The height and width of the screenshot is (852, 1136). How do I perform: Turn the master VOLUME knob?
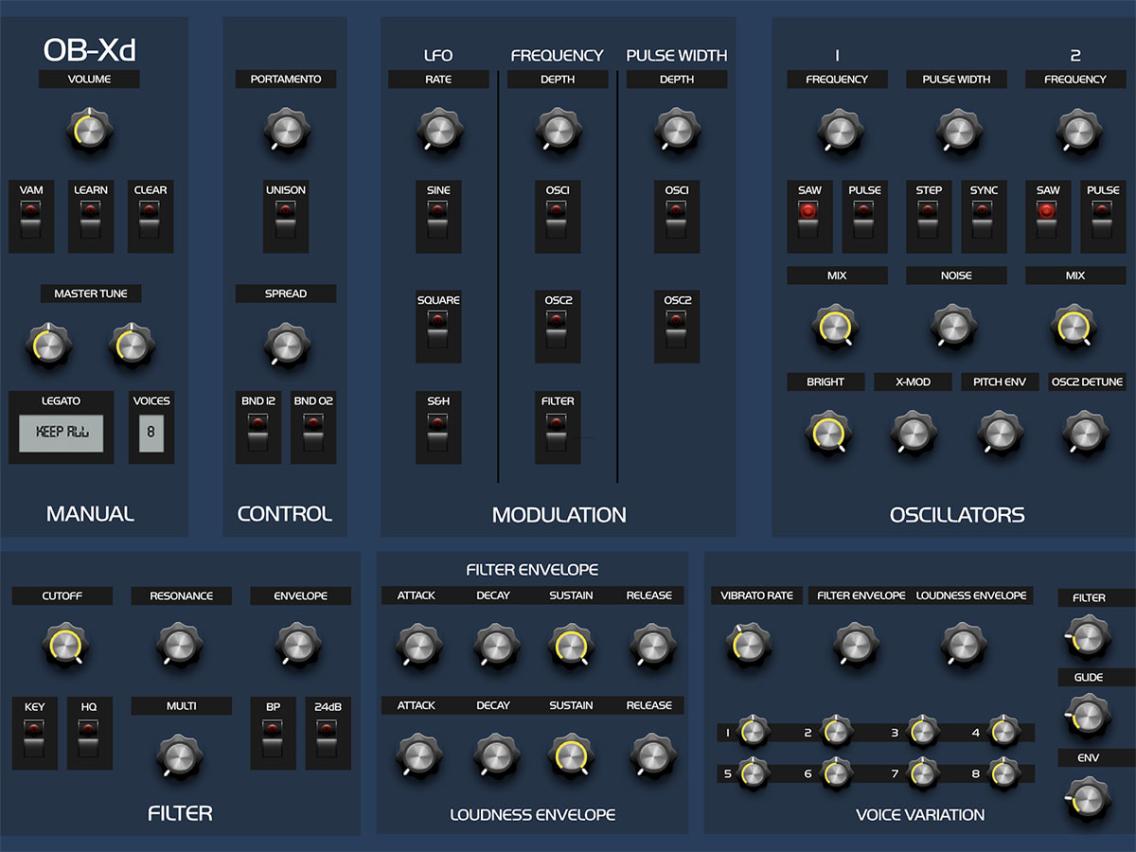(x=90, y=131)
